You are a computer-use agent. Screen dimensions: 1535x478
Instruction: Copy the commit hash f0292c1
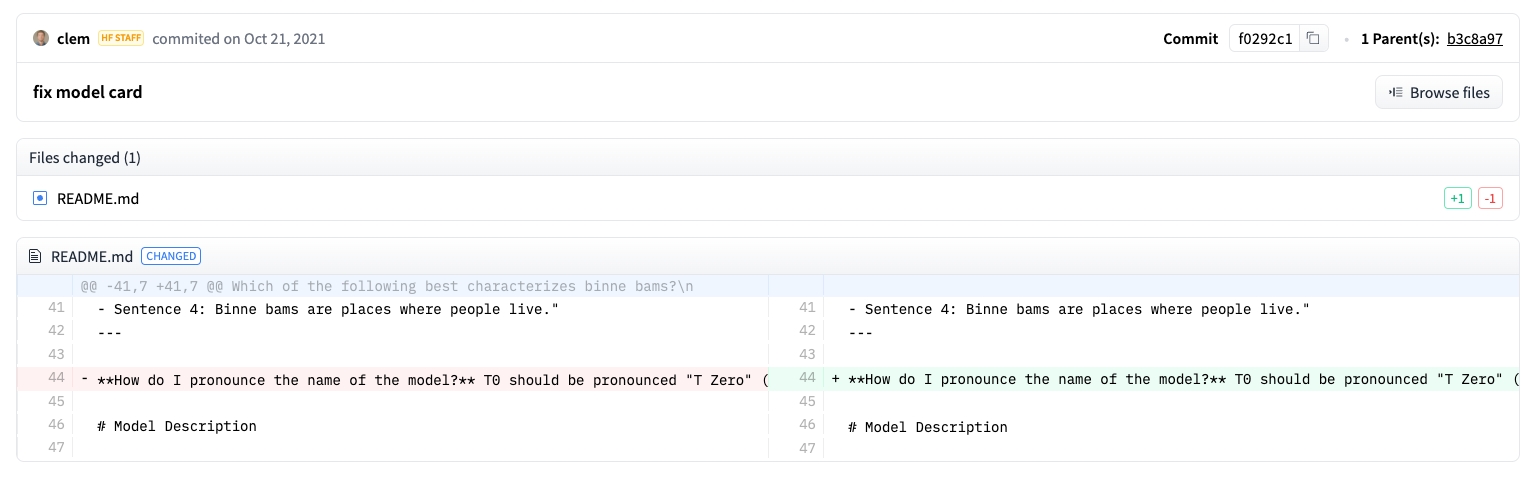tap(1313, 39)
